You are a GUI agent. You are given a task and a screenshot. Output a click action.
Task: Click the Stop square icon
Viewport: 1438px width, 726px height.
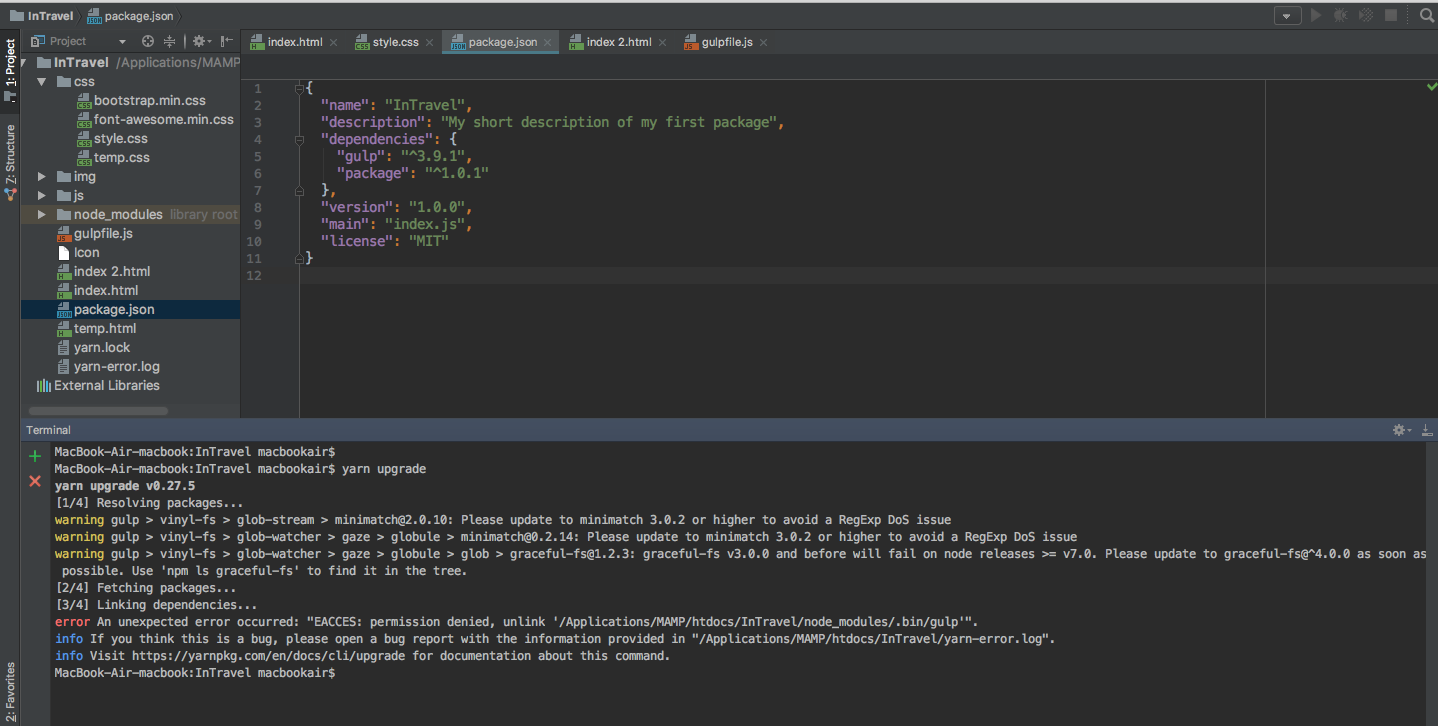pyautogui.click(x=1391, y=15)
